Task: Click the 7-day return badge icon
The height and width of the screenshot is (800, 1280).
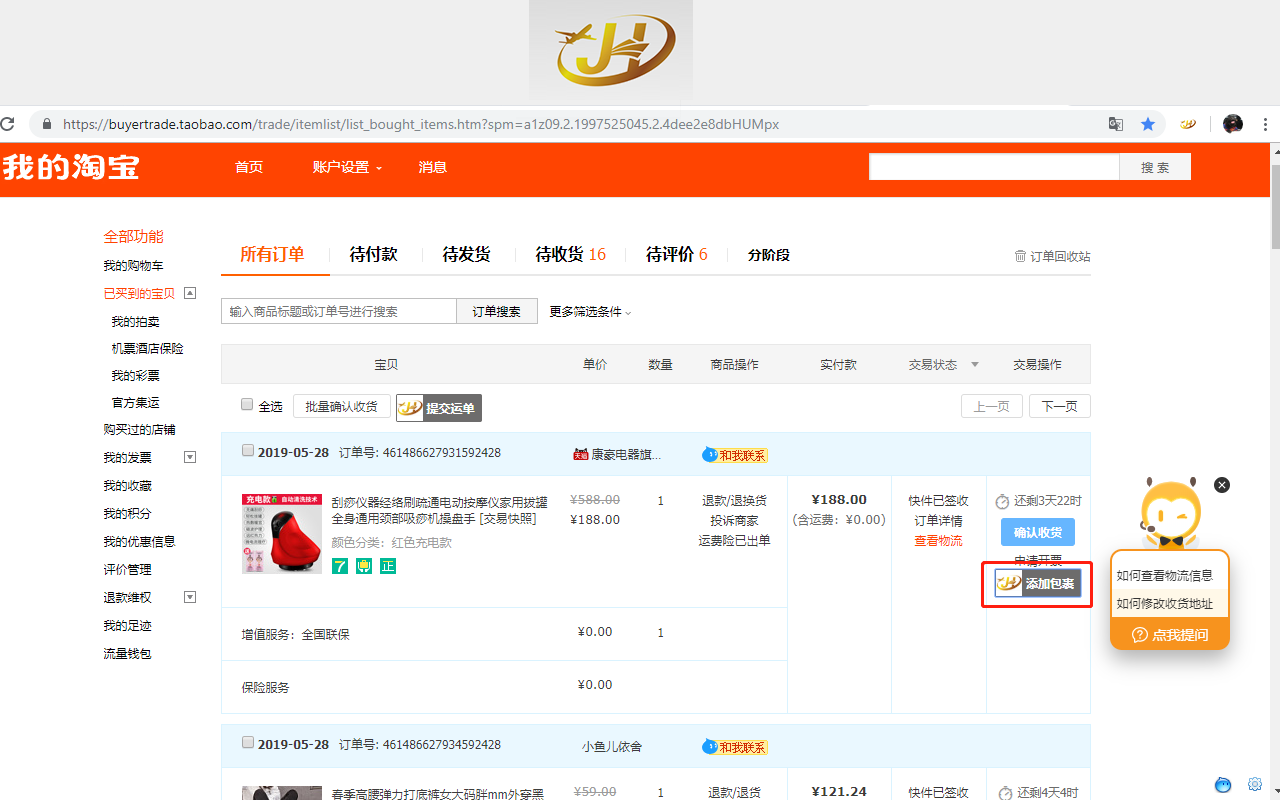Action: [x=340, y=566]
